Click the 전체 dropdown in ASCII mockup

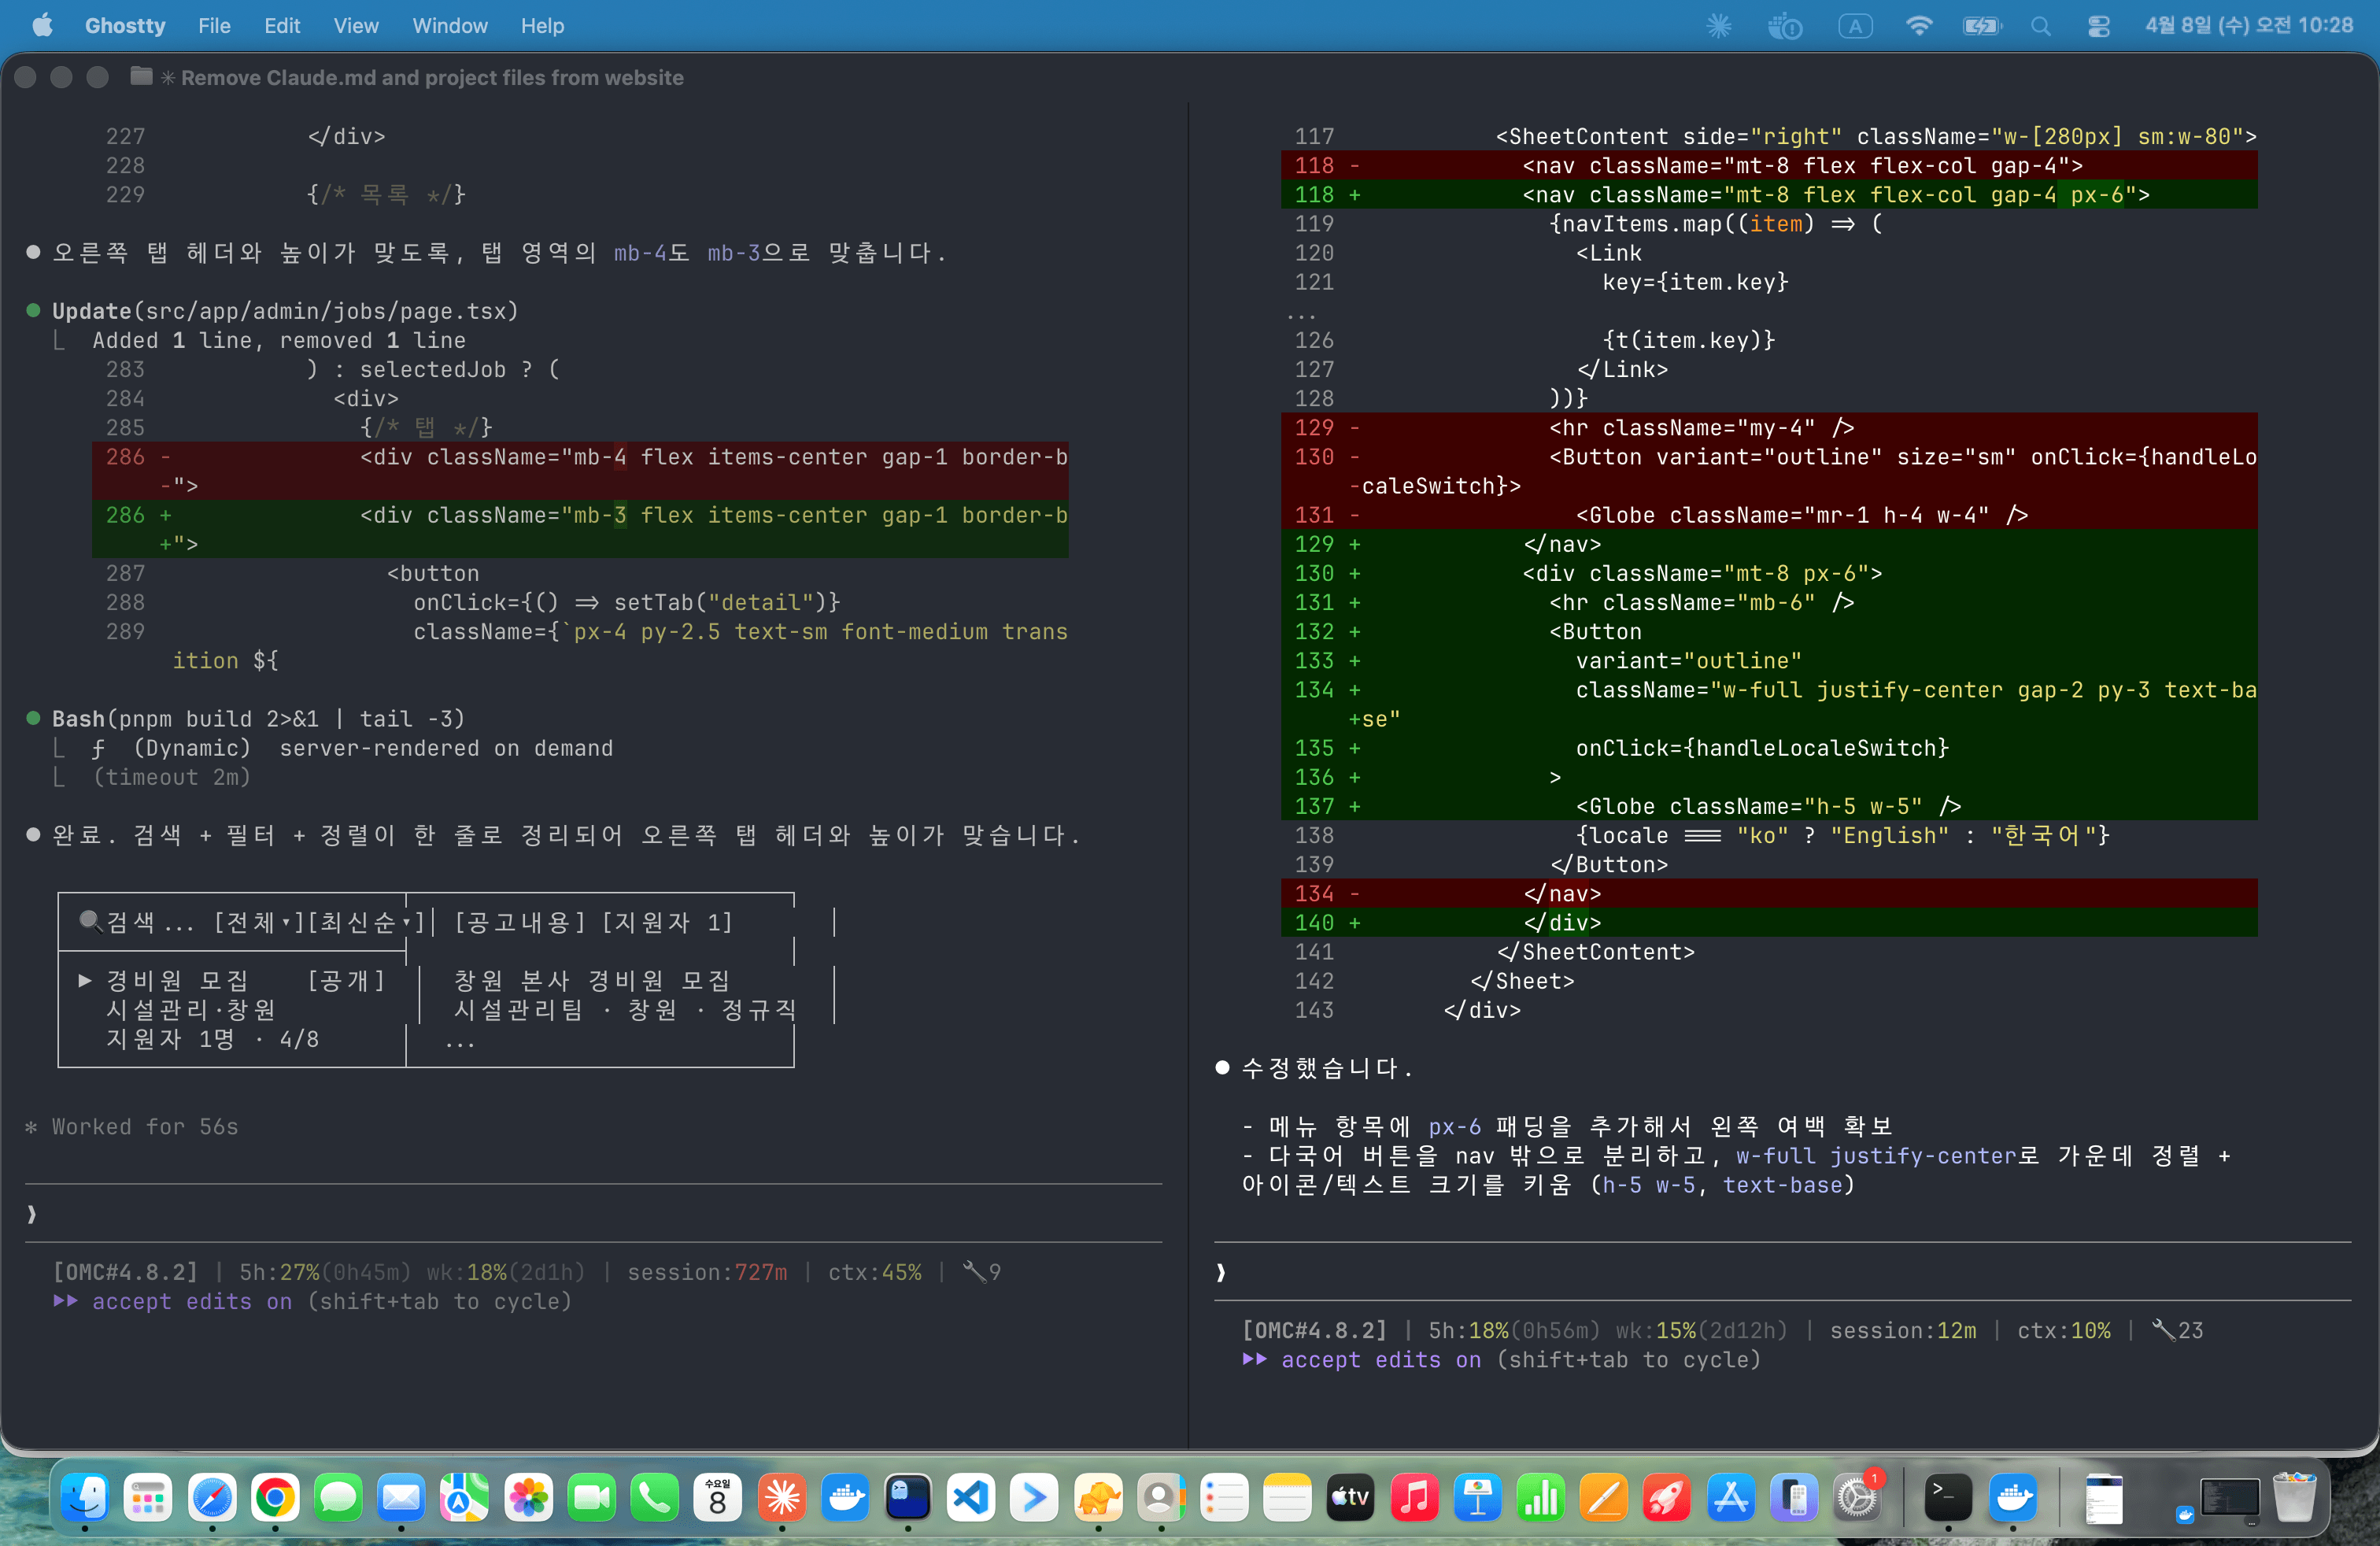pyautogui.click(x=258, y=922)
